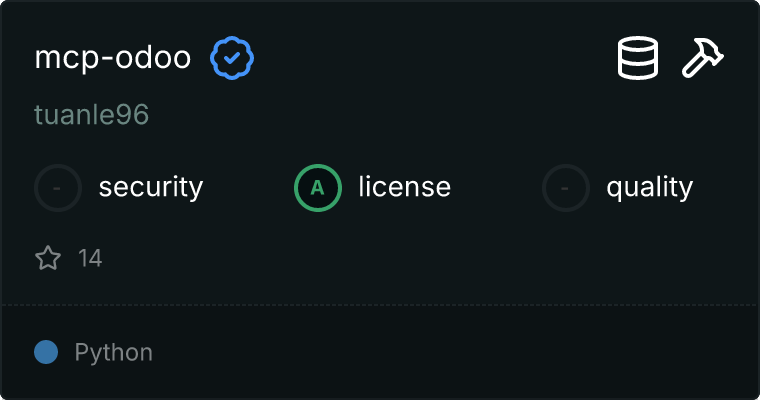The width and height of the screenshot is (760, 400).
Task: Open the mcp-odoo server title
Action: (112, 58)
